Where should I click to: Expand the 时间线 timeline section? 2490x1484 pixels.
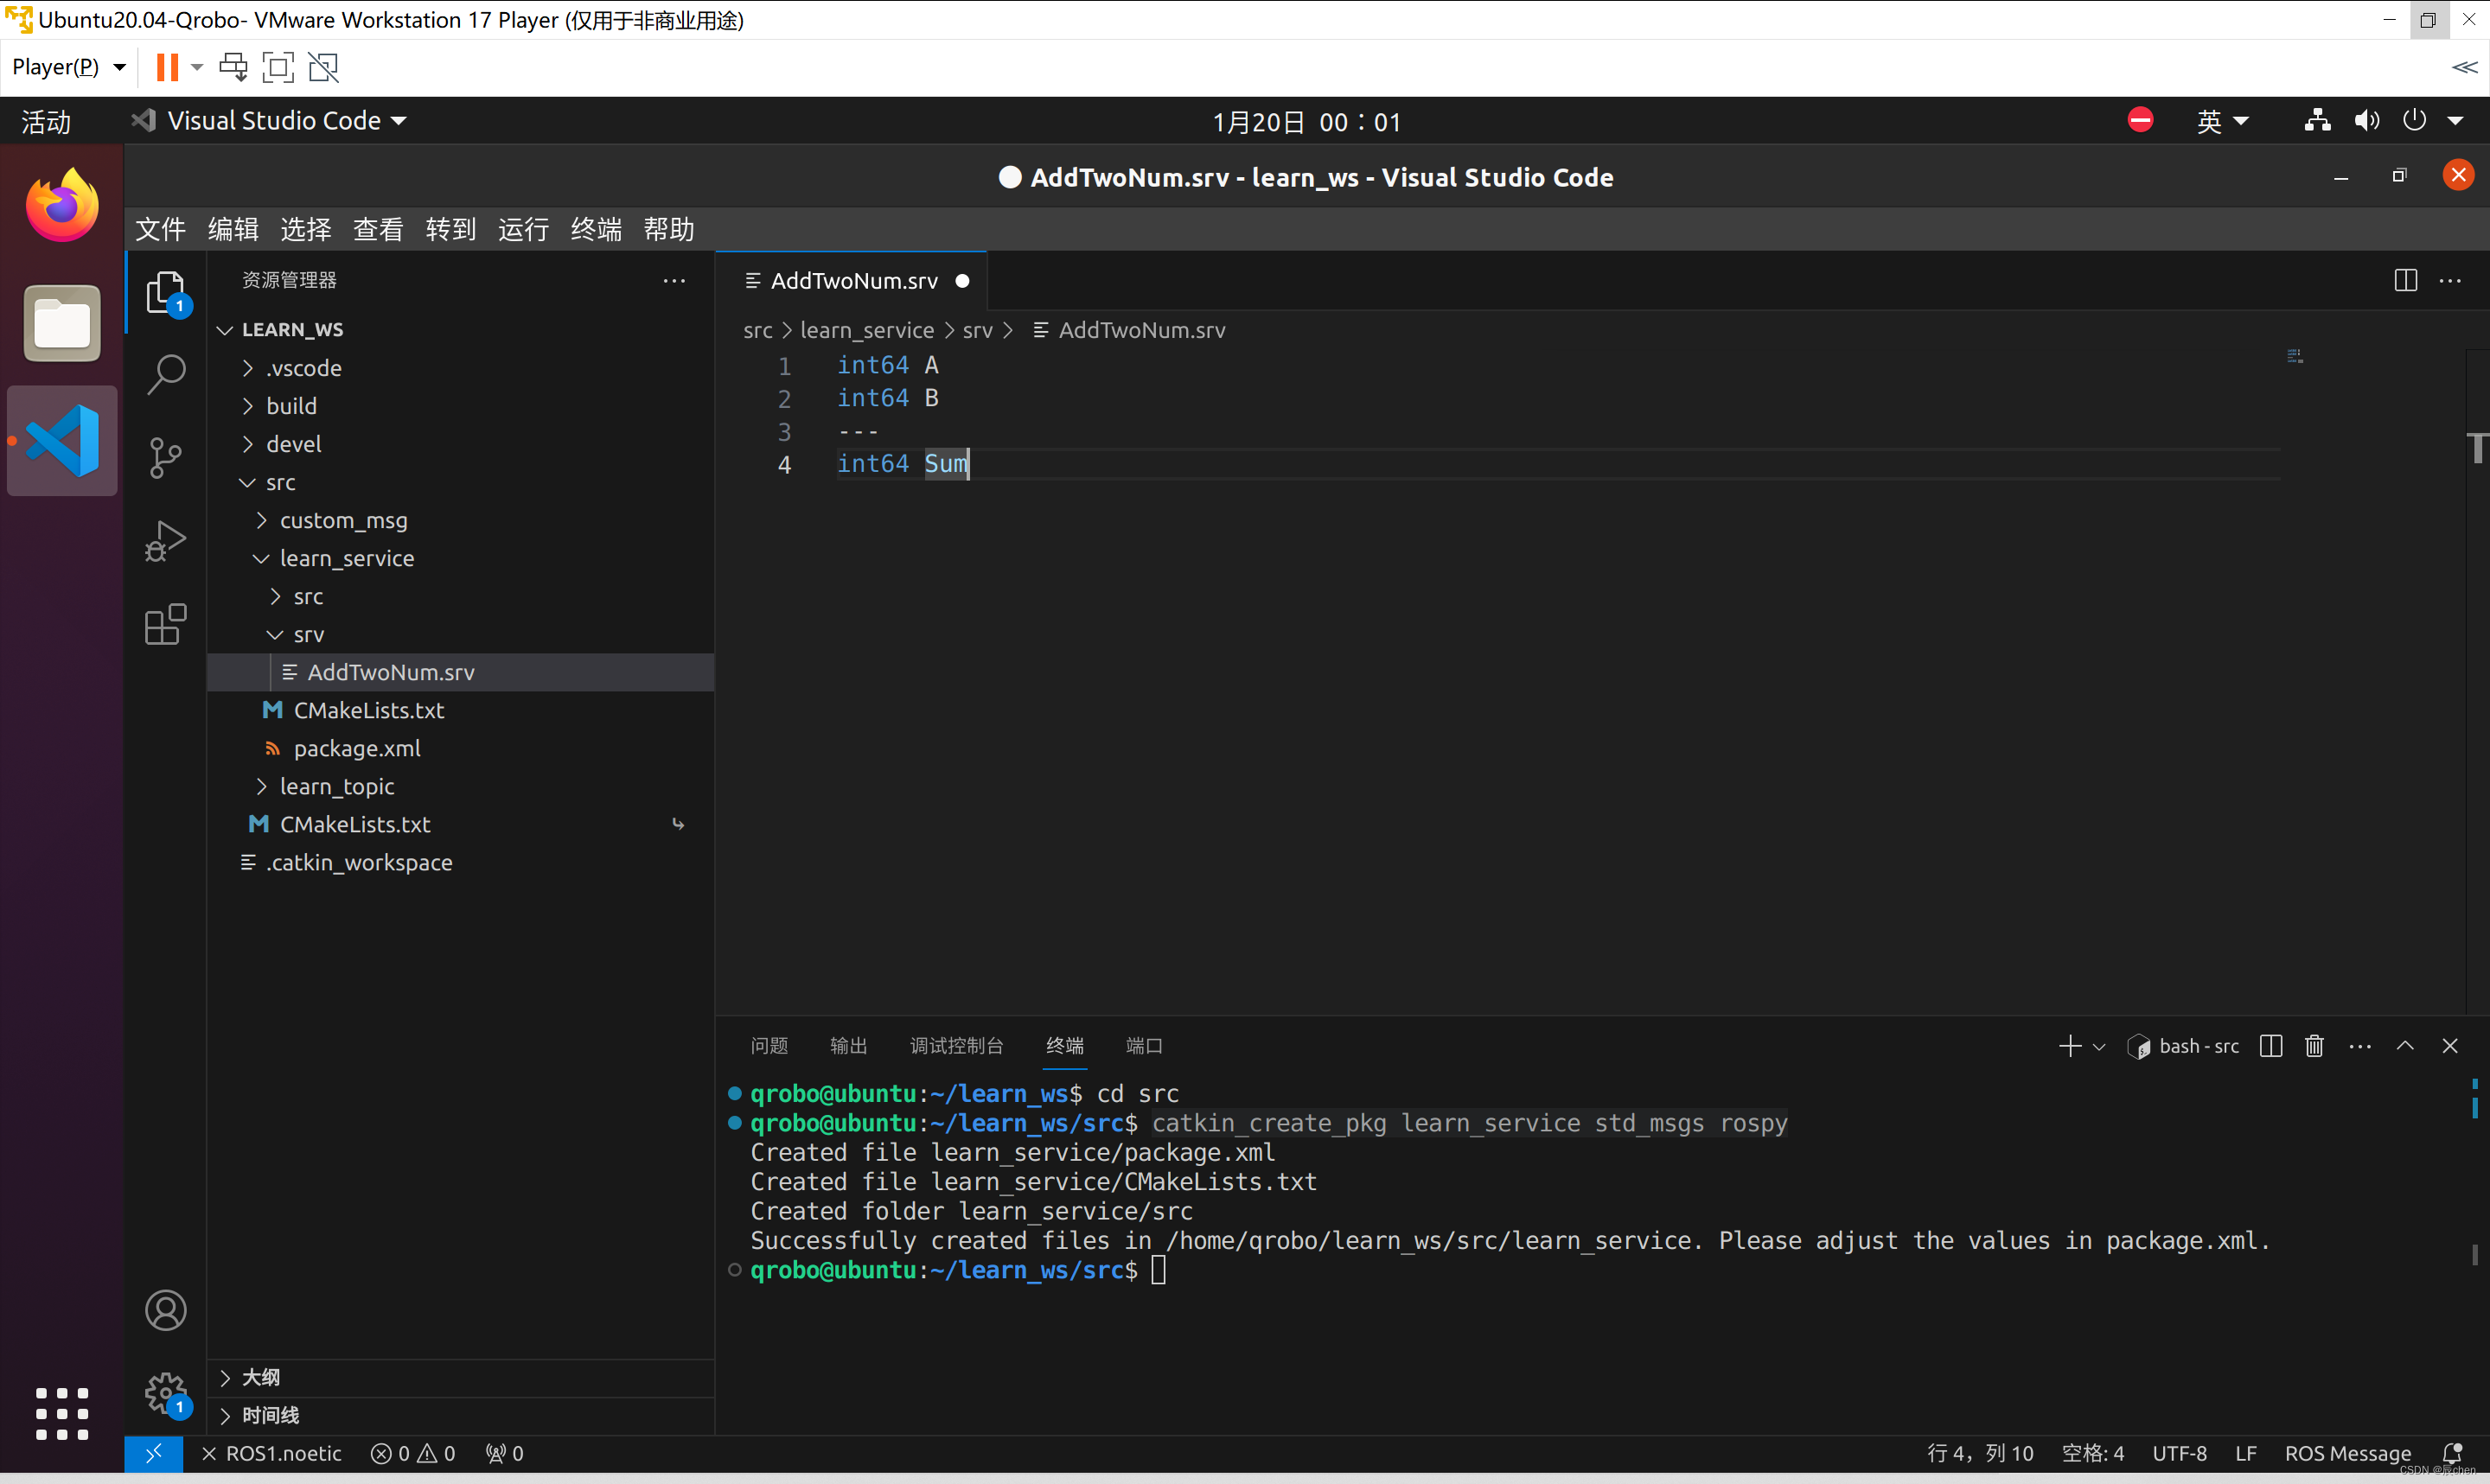point(460,1415)
